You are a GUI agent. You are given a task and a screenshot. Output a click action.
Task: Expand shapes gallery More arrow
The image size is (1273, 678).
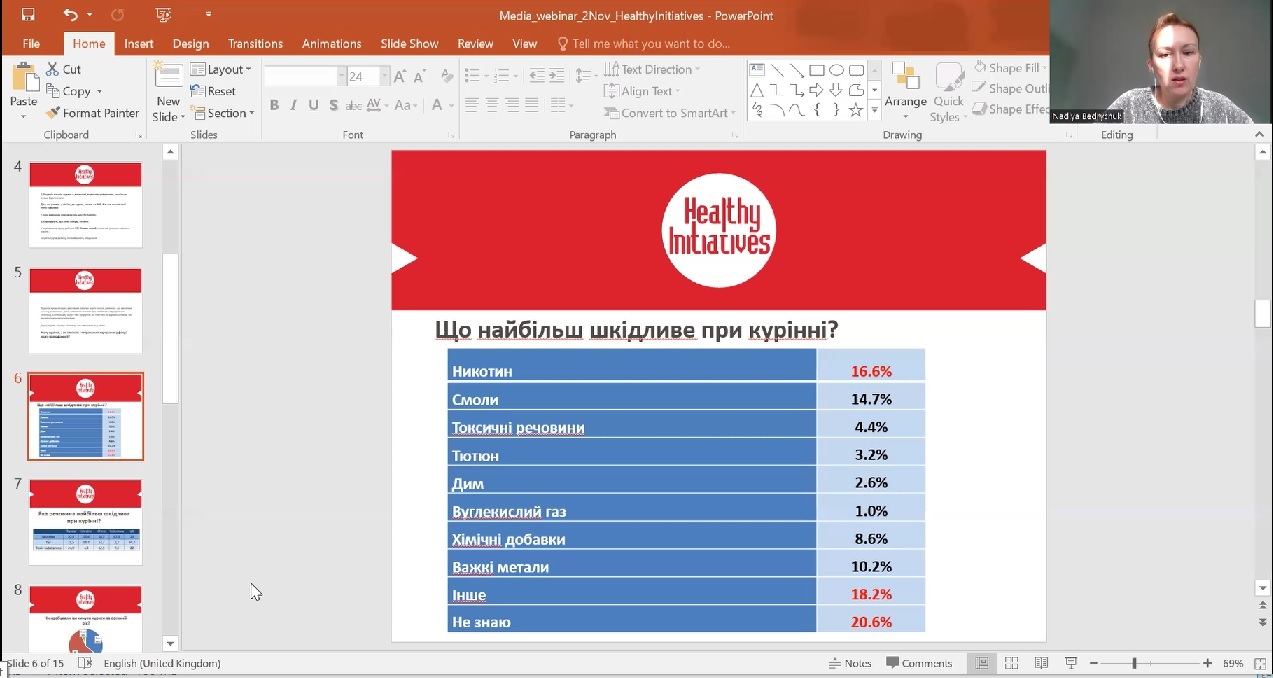click(x=875, y=110)
